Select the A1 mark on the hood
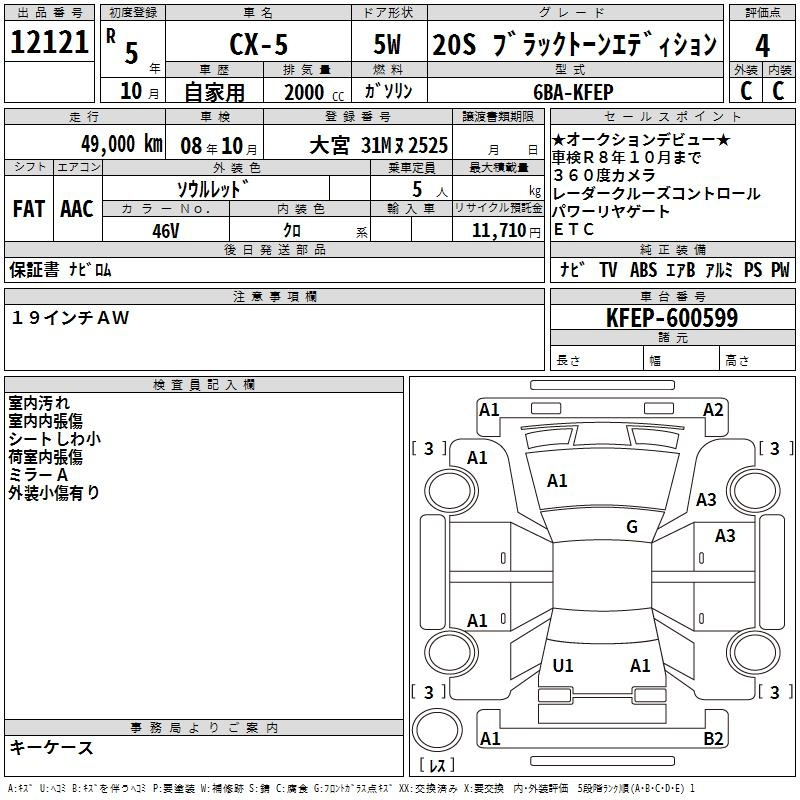Image resolution: width=800 pixels, height=800 pixels. [557, 480]
